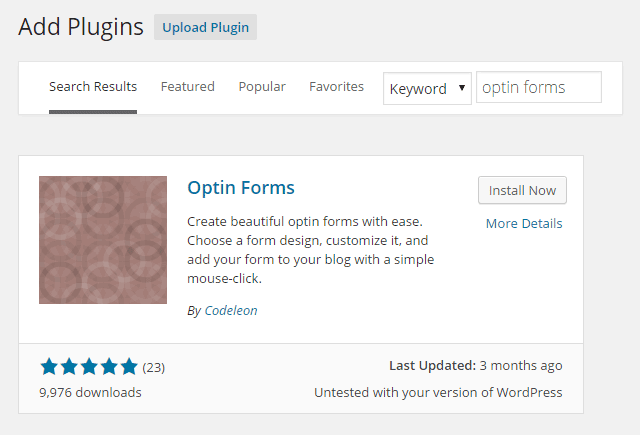Viewport: 640px width, 435px height.
Task: Open the Favorites tab
Action: click(336, 87)
